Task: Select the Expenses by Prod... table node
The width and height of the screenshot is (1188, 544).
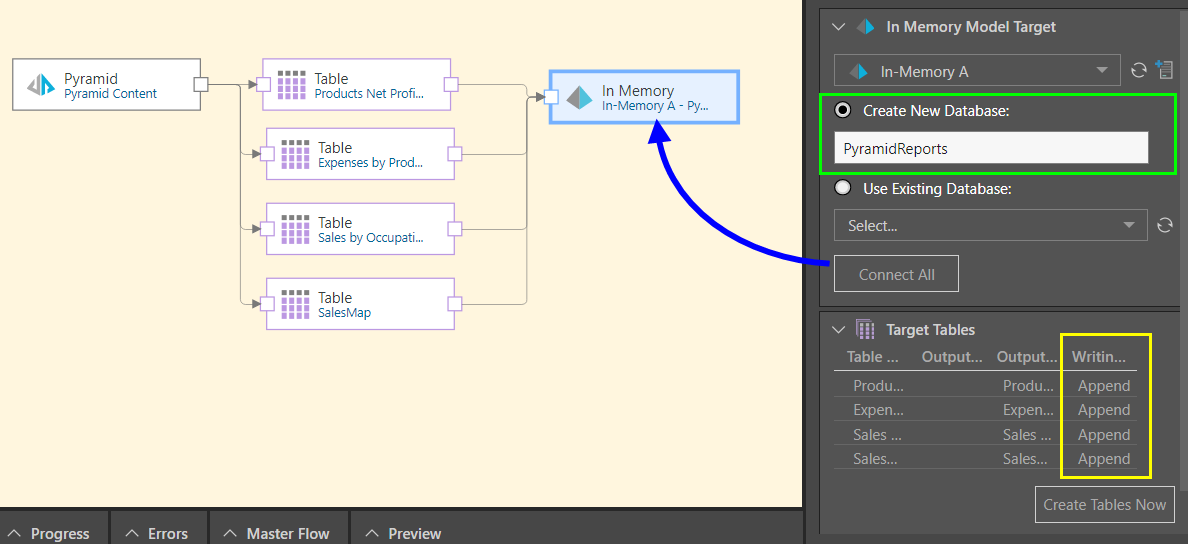Action: pos(360,154)
